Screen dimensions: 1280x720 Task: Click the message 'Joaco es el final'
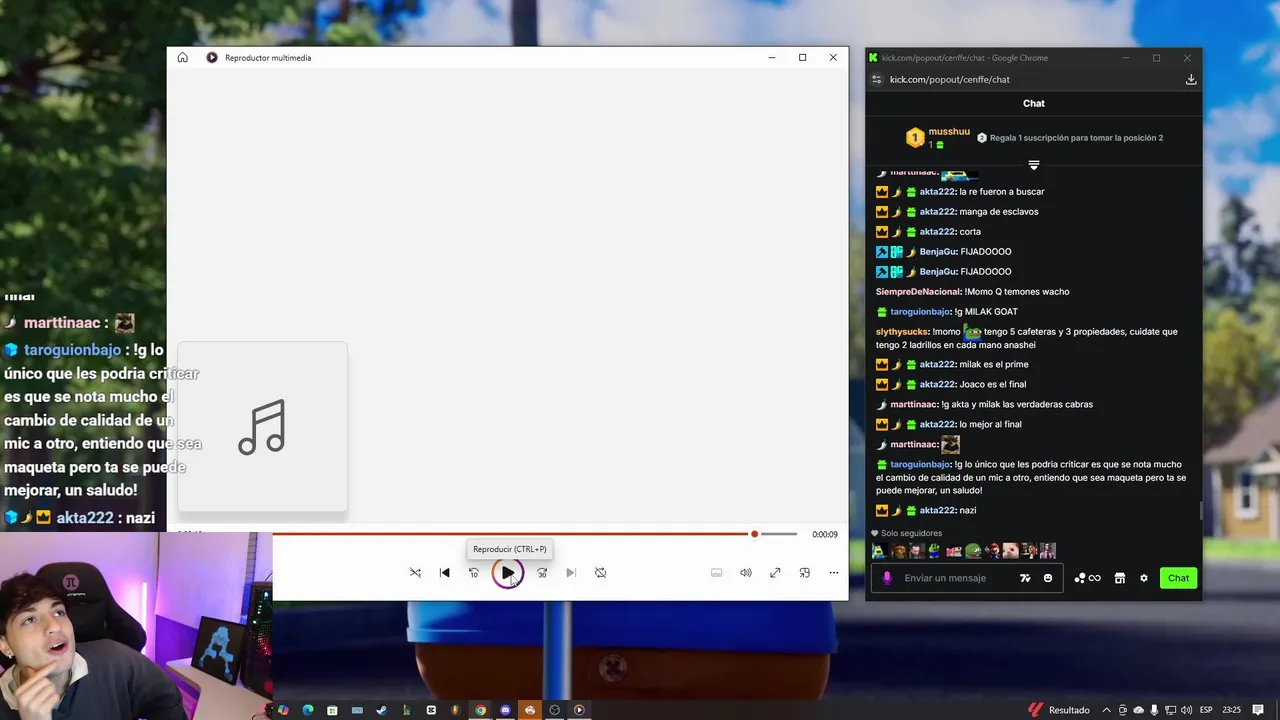[993, 385]
